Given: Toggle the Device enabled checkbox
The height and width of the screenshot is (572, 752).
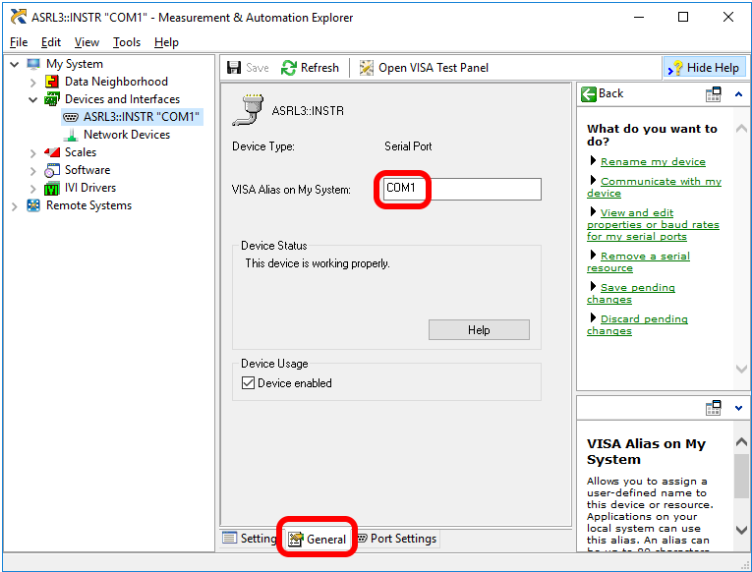Looking at the screenshot, I should [x=249, y=383].
